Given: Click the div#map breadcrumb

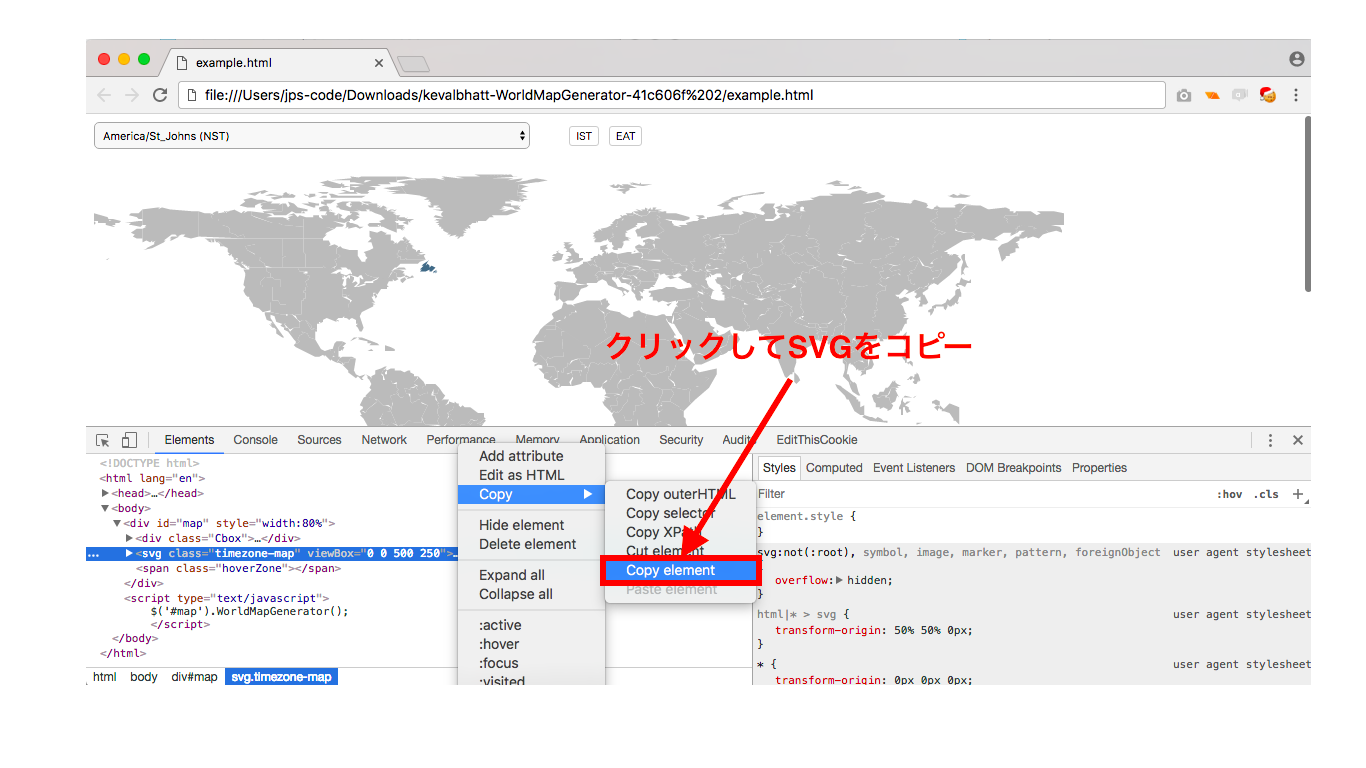Looking at the screenshot, I should tap(194, 677).
